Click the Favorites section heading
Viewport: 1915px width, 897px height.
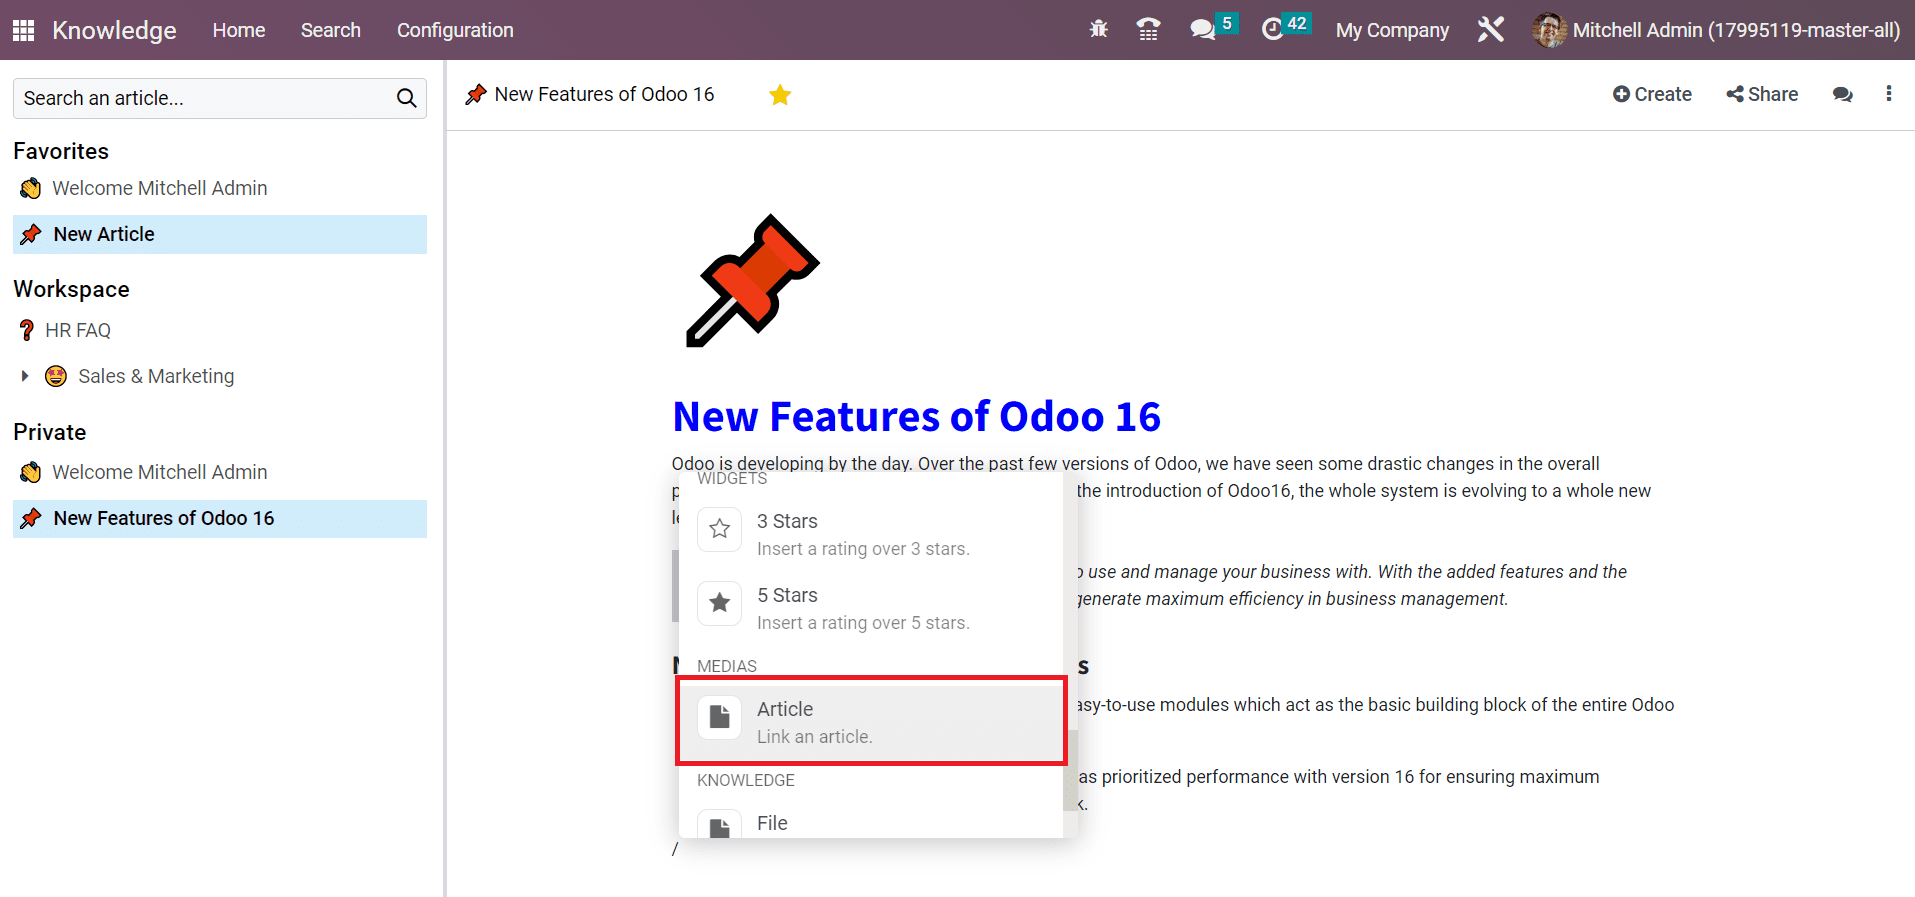[x=61, y=151]
